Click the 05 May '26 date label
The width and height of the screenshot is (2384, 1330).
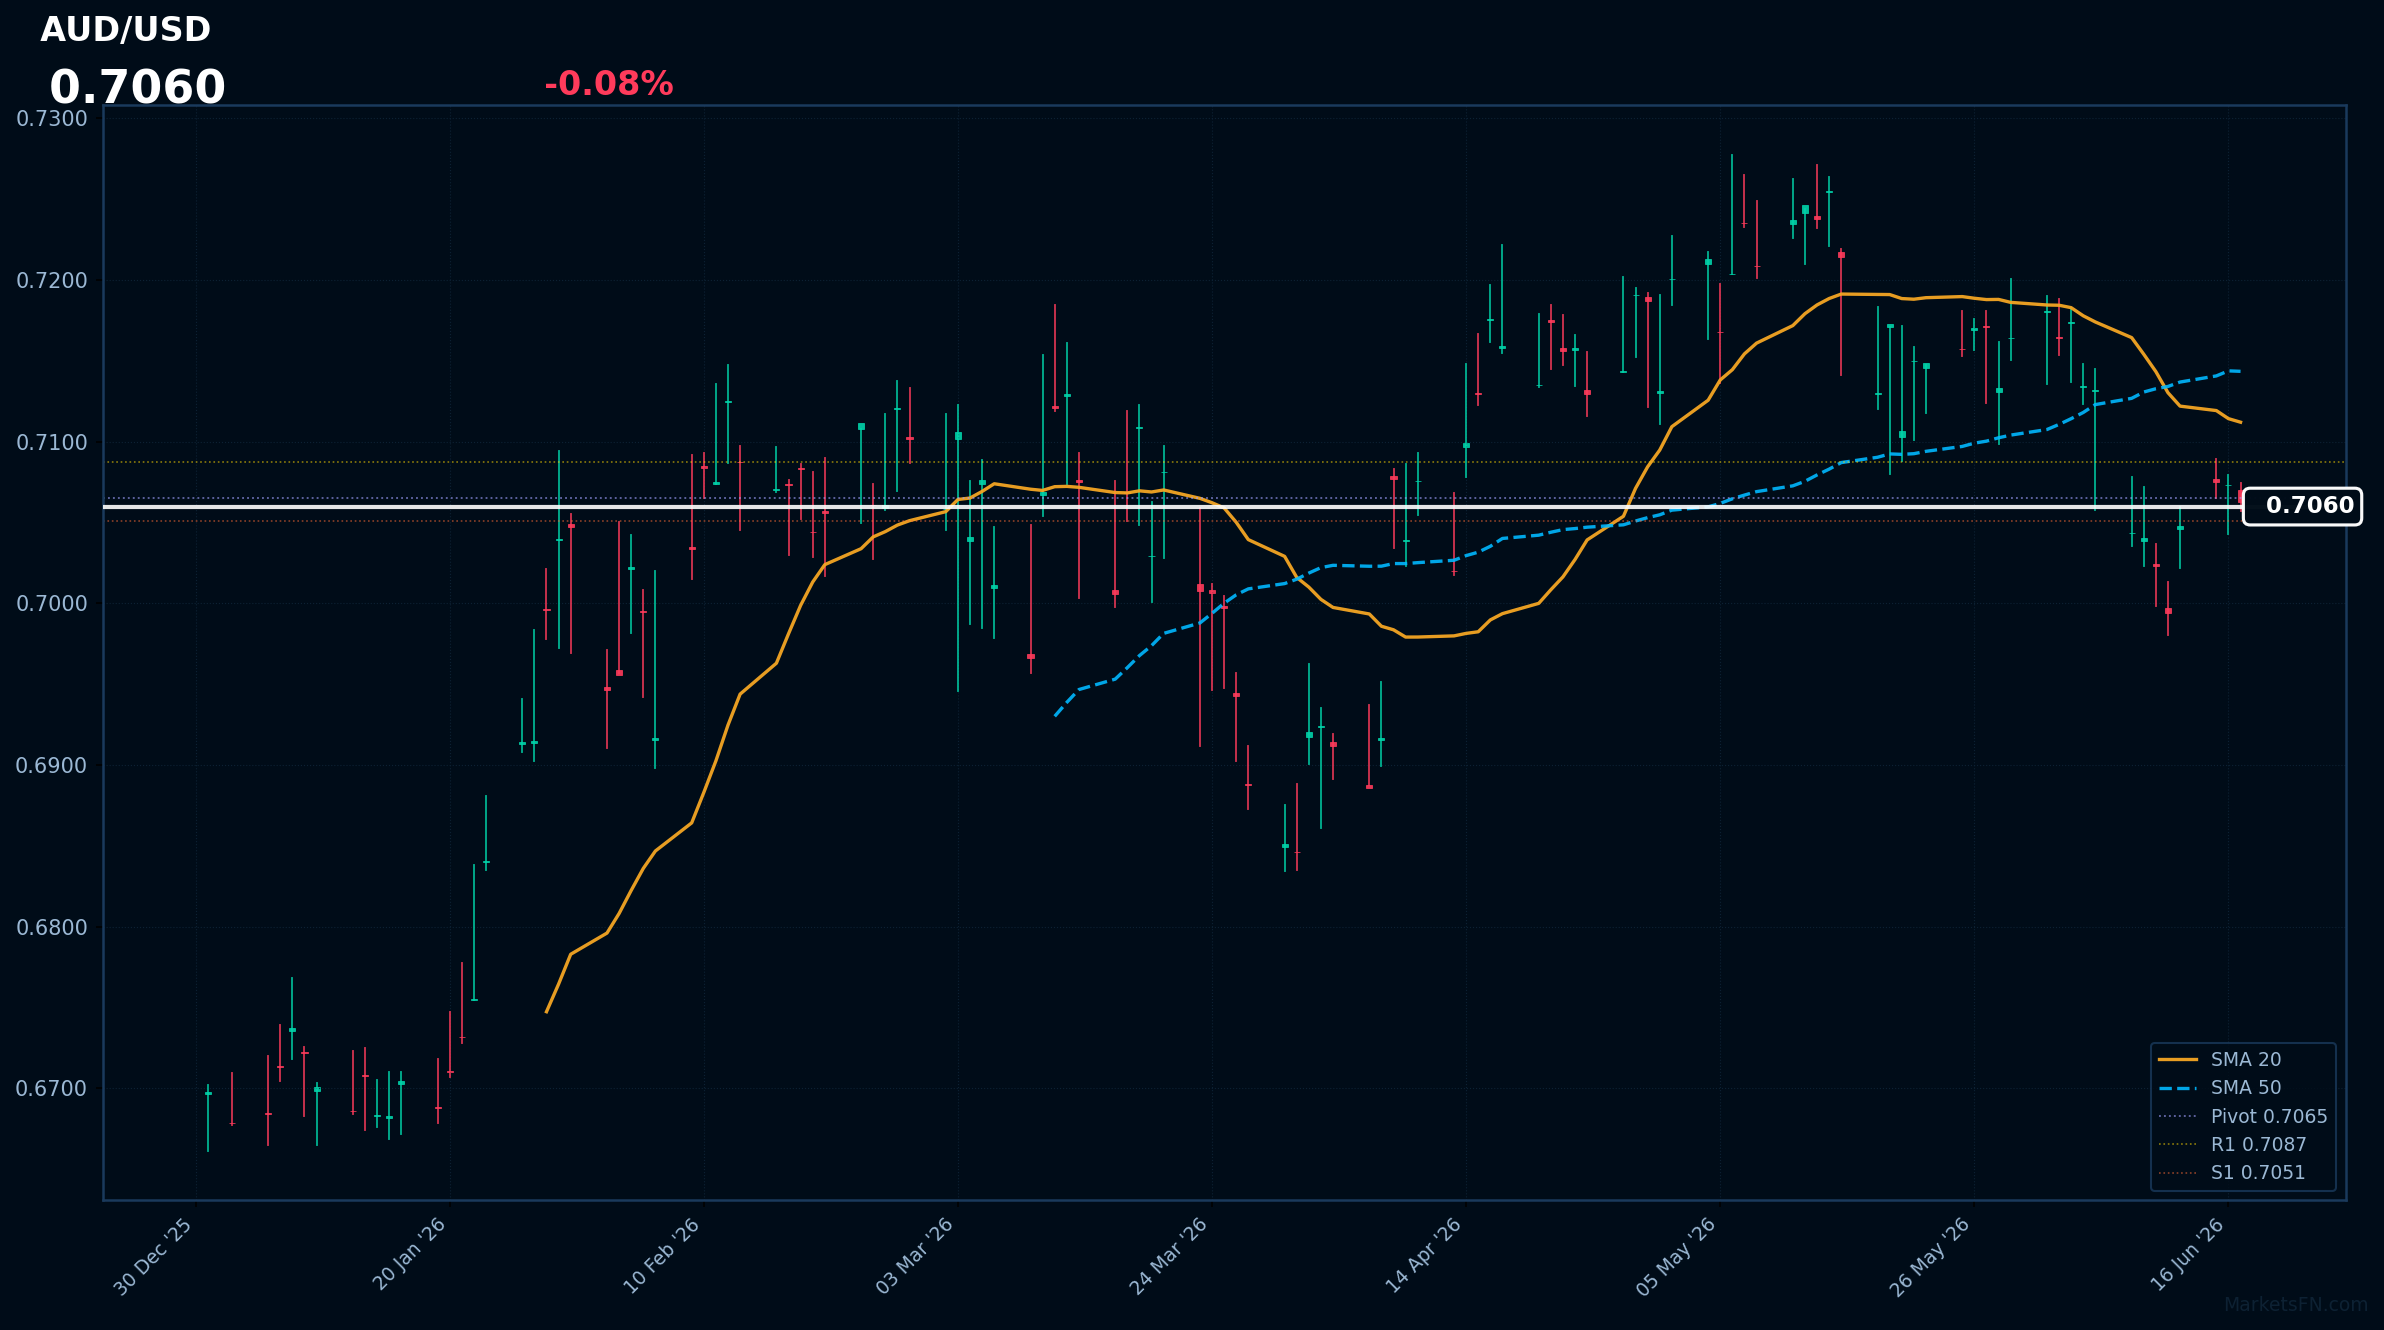[x=1677, y=1257]
